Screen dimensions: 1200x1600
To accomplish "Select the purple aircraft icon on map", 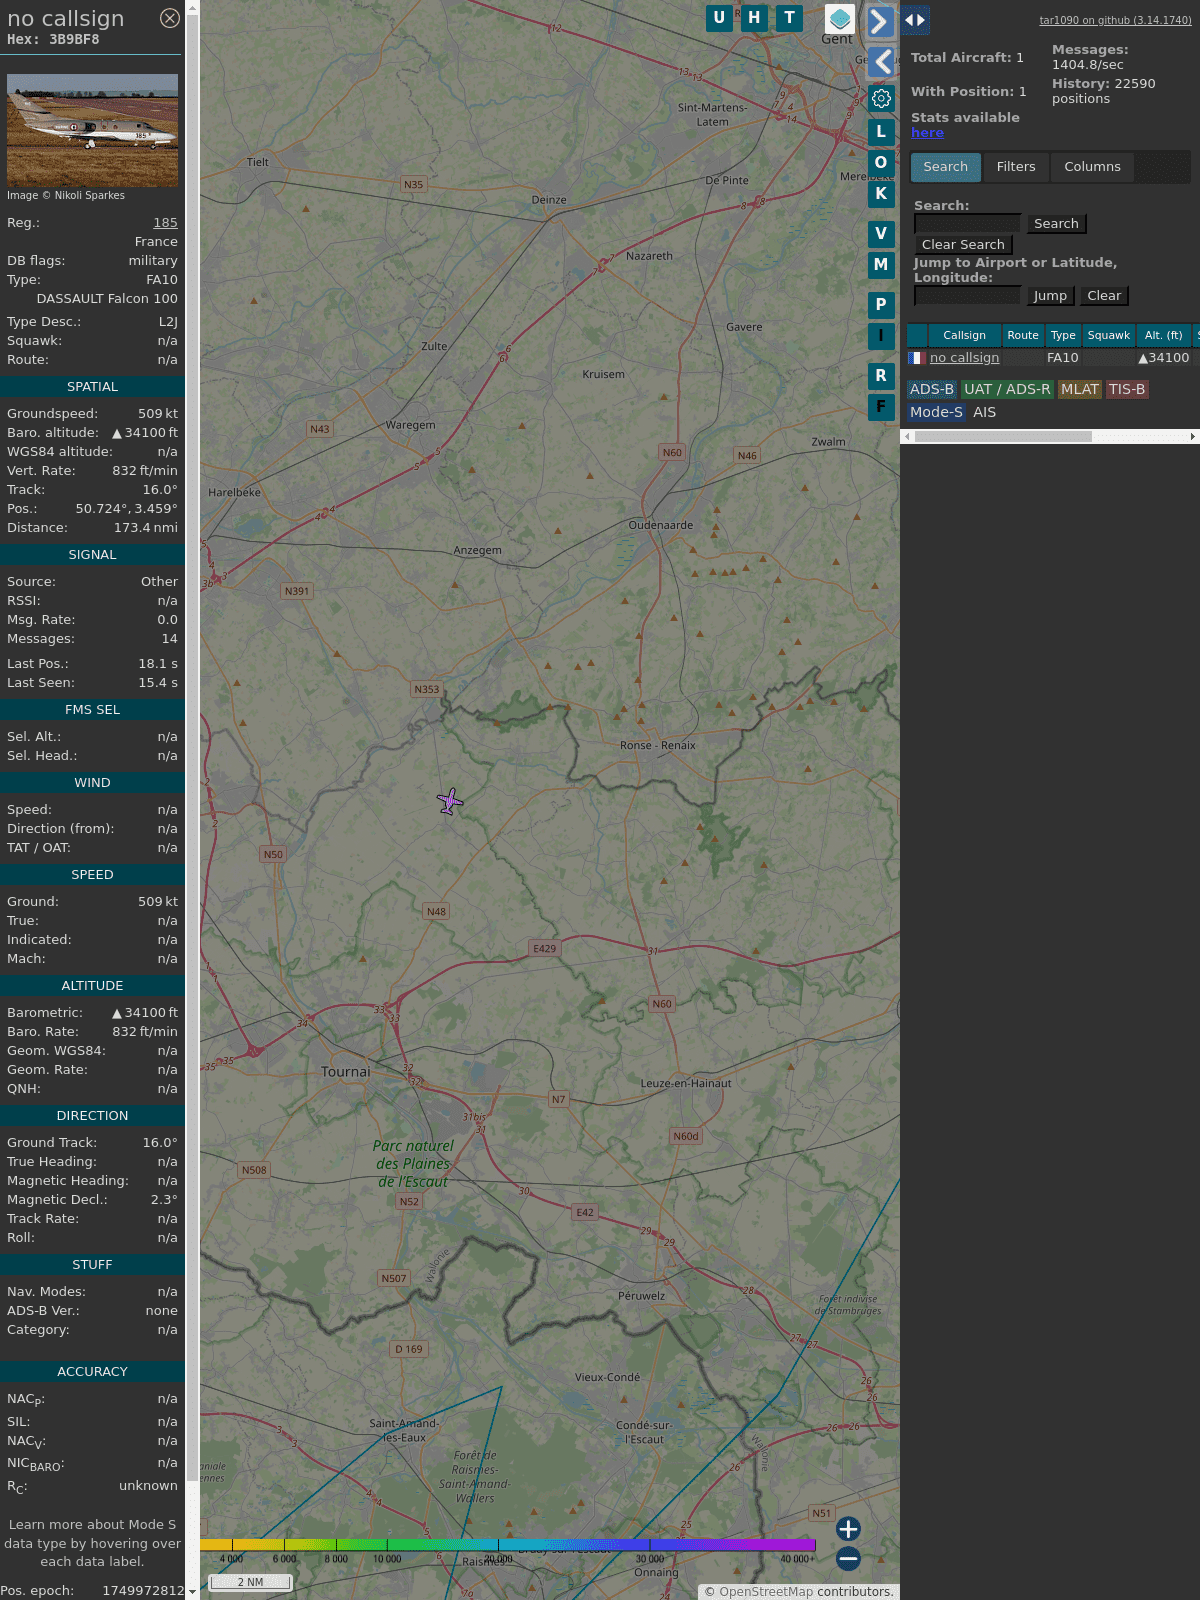I will point(450,801).
